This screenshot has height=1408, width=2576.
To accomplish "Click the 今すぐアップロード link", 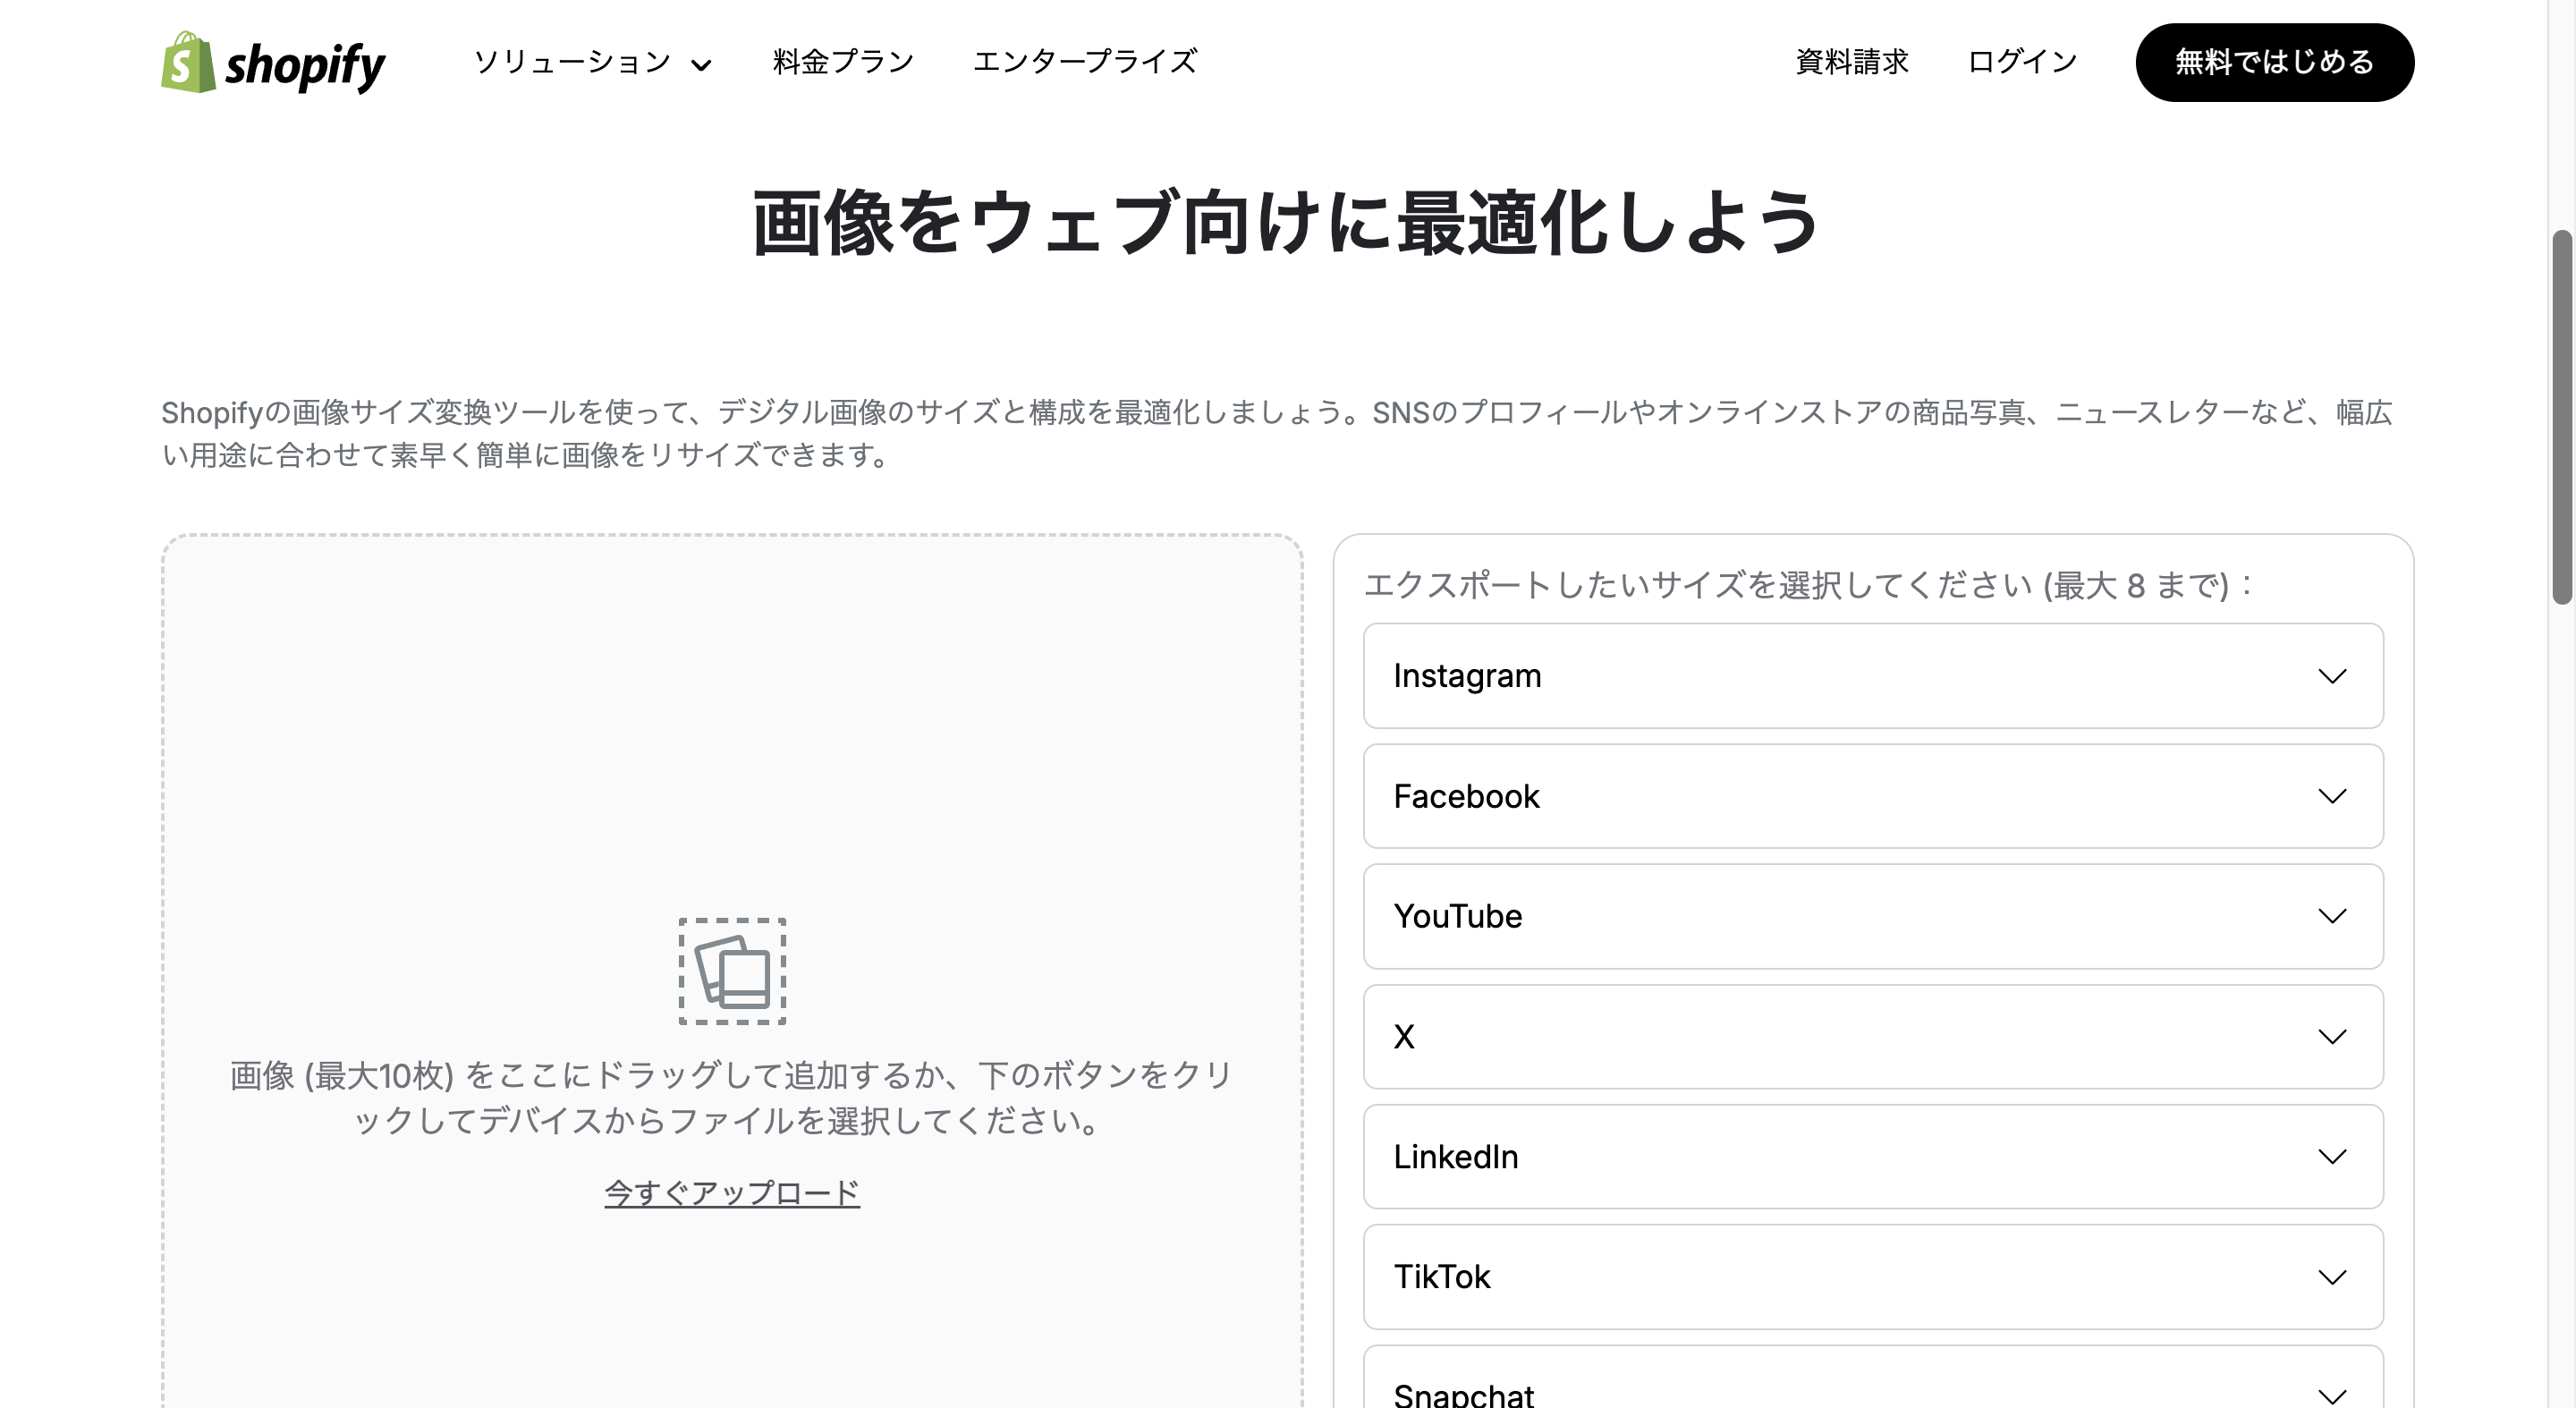I will tap(732, 1192).
